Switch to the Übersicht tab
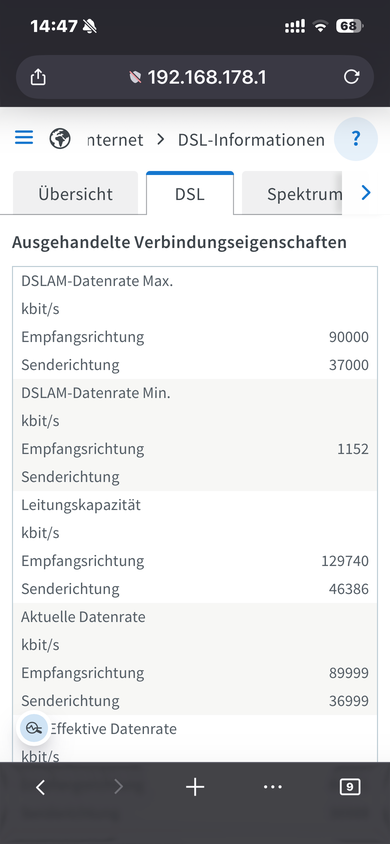Viewport: 390px width, 844px height. 75,193
